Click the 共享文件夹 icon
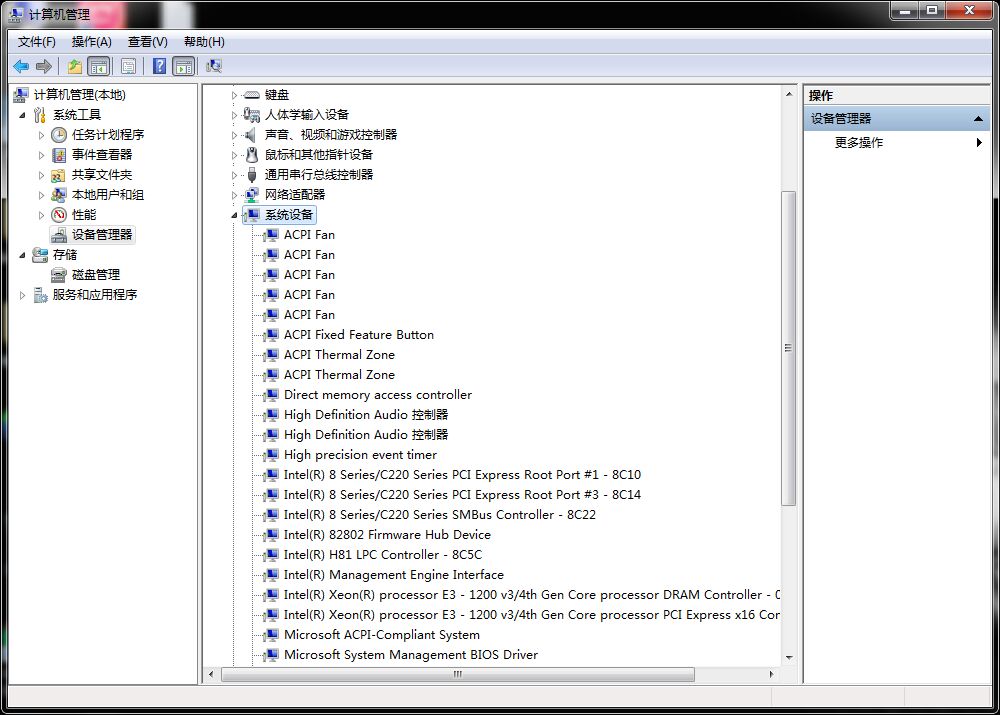1000x715 pixels. [x=59, y=175]
